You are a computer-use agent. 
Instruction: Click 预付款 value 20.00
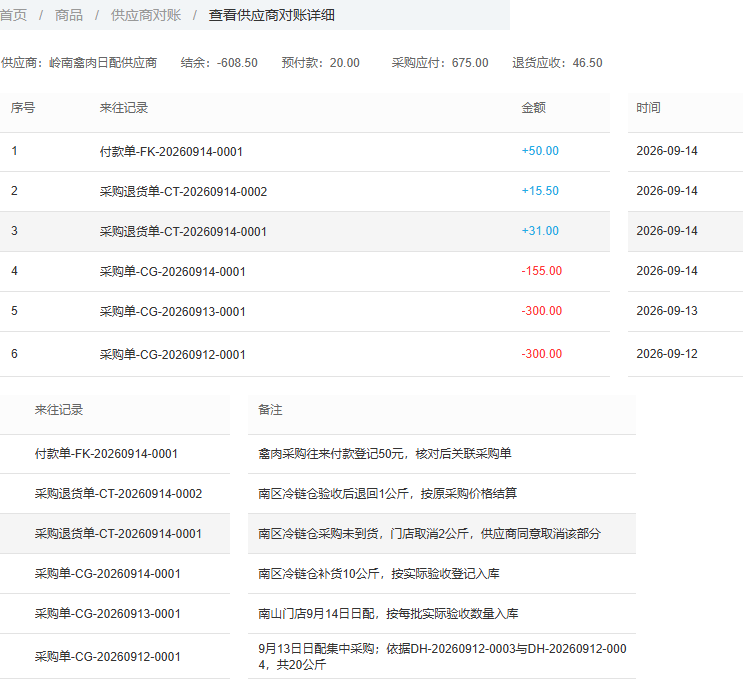click(344, 63)
